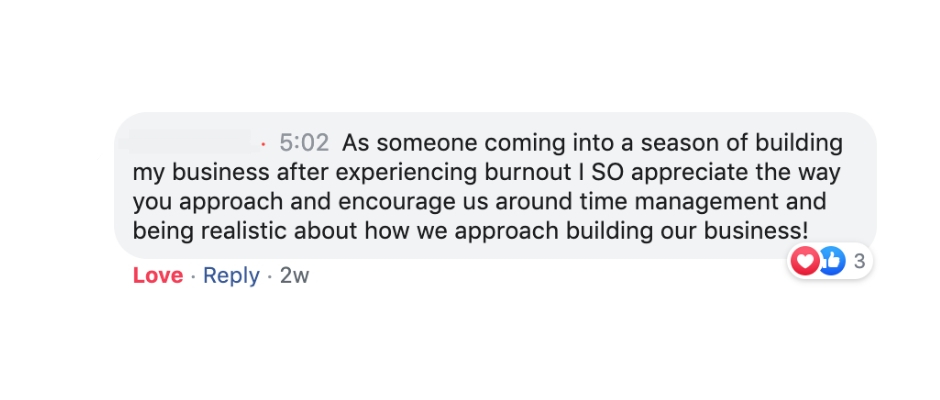Click the word "realistic" in the last line

point(241,230)
